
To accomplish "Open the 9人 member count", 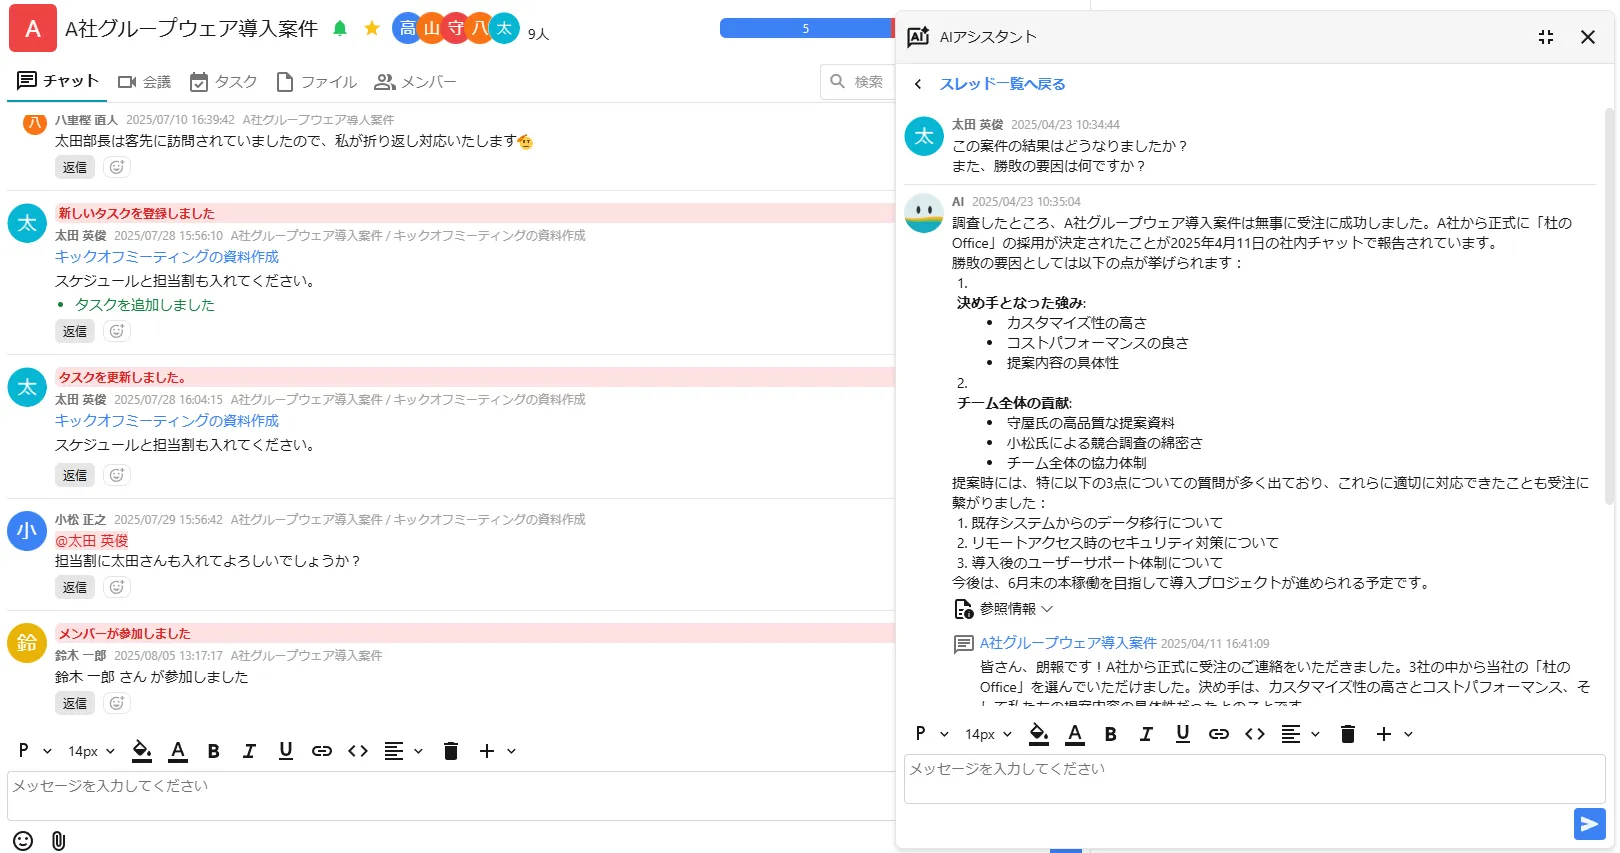I will (538, 34).
